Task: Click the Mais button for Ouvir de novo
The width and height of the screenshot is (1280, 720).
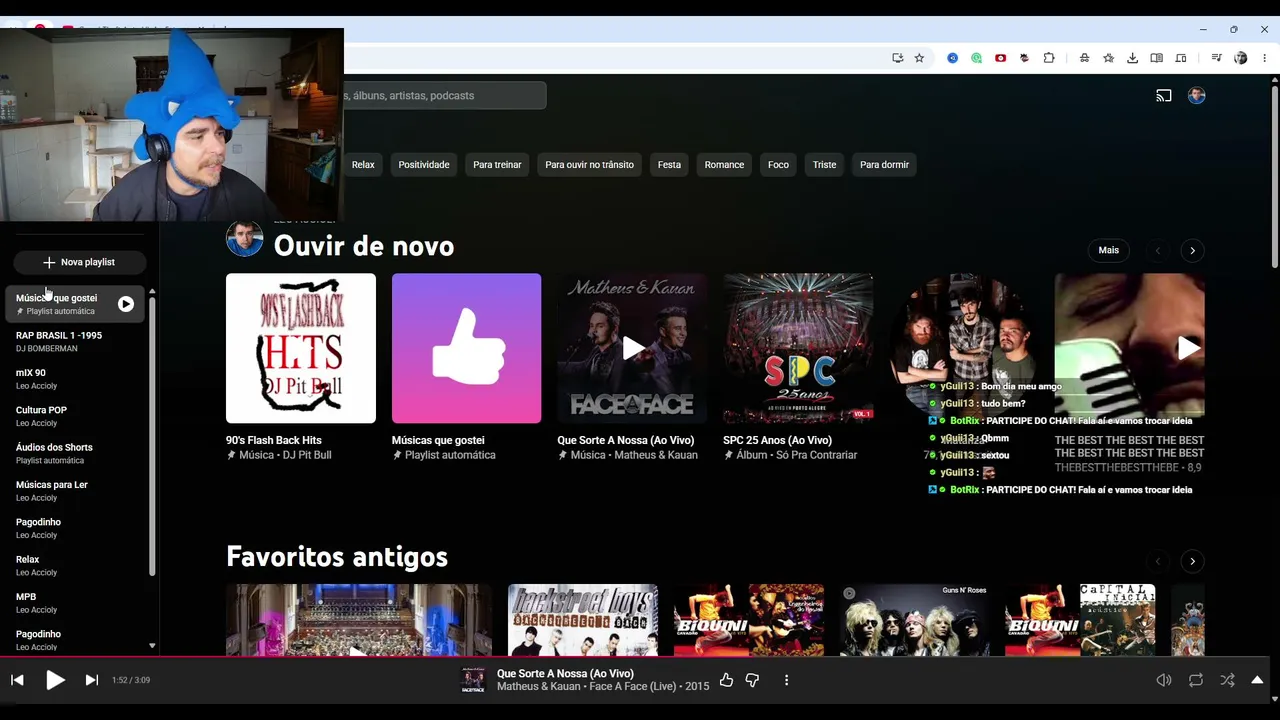Action: point(1109,250)
